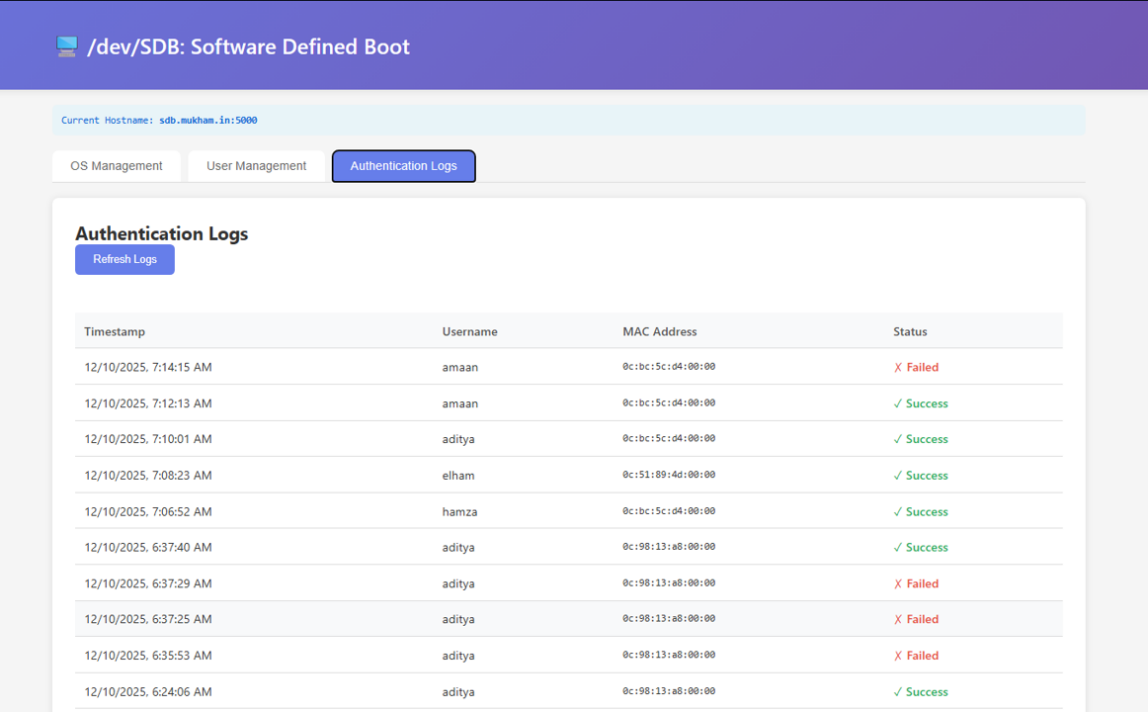1148x712 pixels.
Task: Click the Success status at 6:24:06 AM
Action: [920, 692]
